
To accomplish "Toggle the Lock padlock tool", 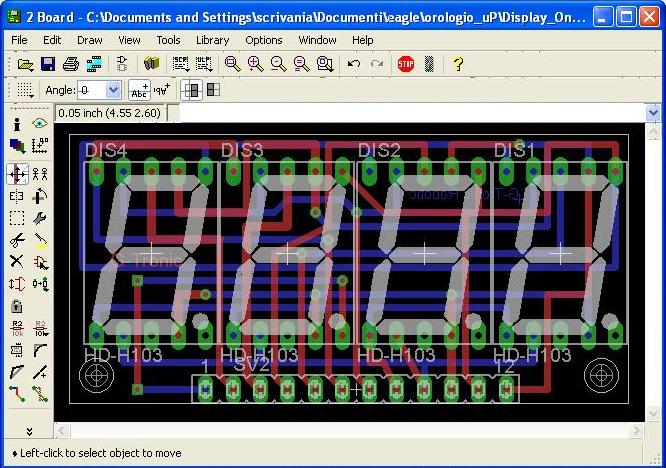I will [x=17, y=306].
